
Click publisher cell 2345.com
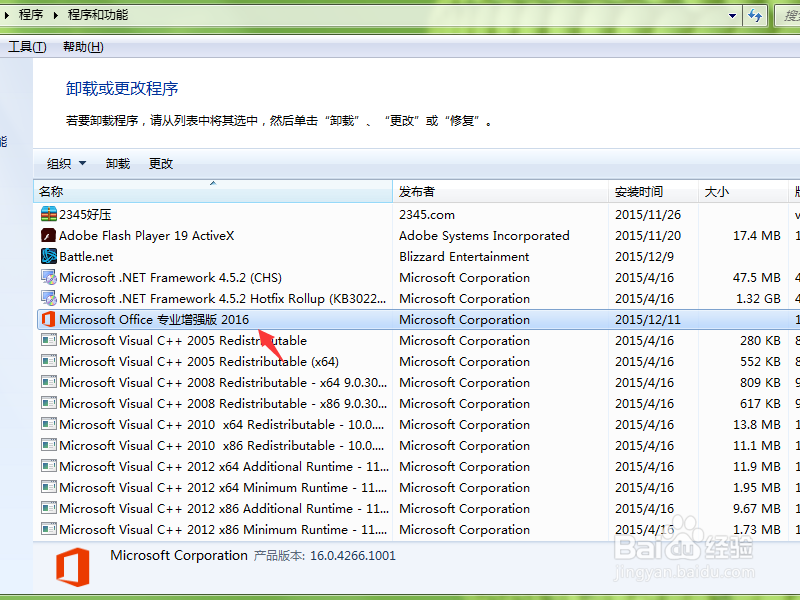click(427, 214)
